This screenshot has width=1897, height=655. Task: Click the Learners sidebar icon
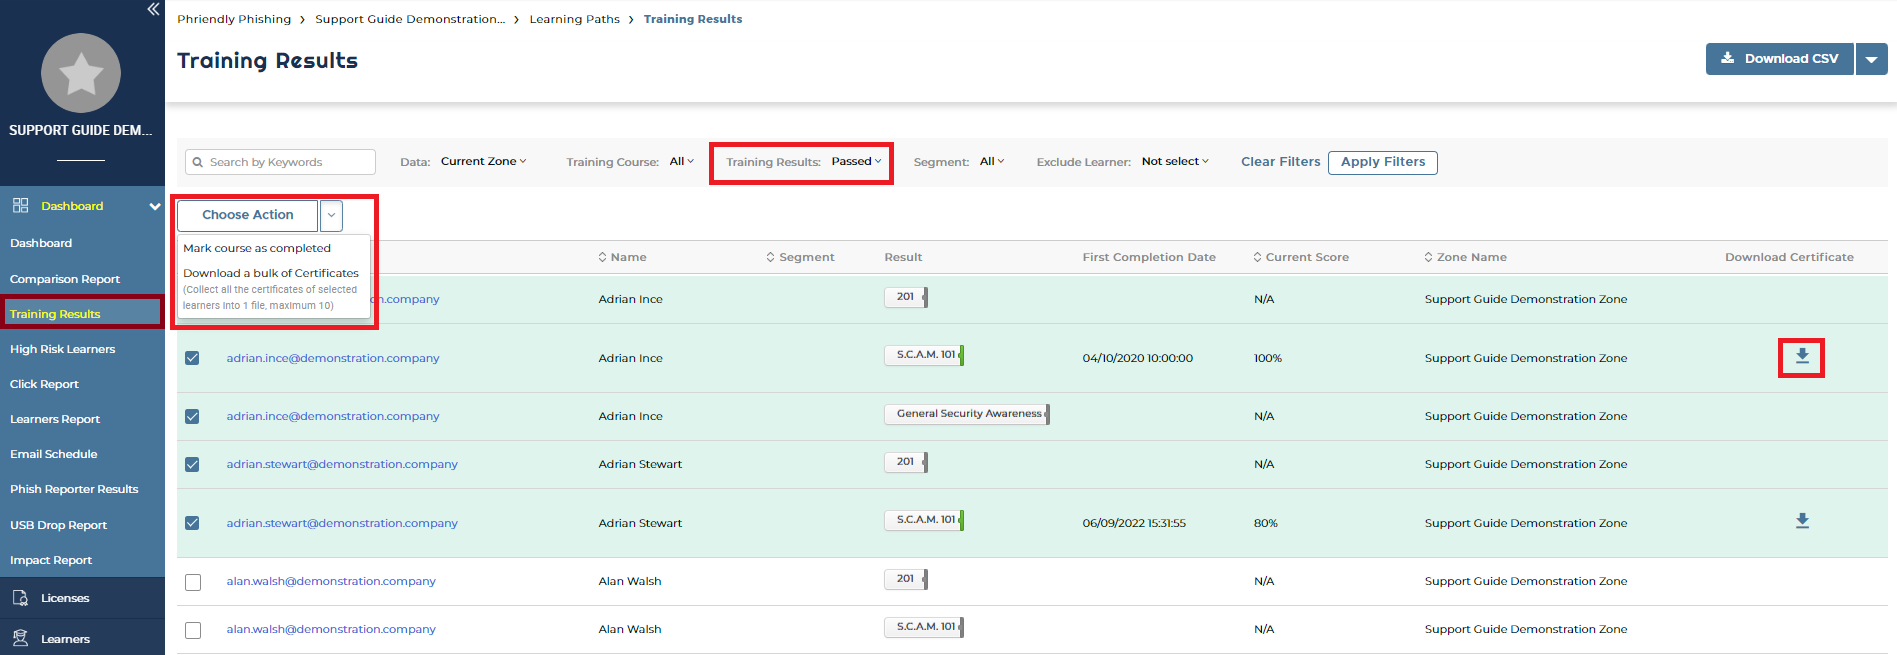tap(20, 638)
